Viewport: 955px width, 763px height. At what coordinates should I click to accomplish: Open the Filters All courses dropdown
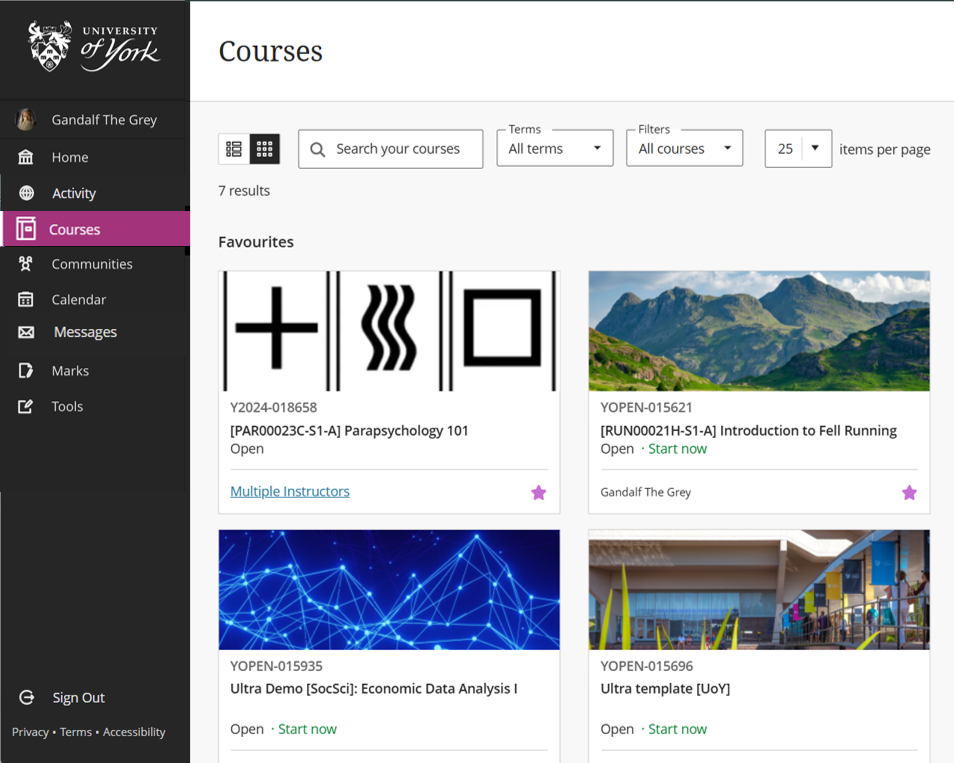(685, 149)
